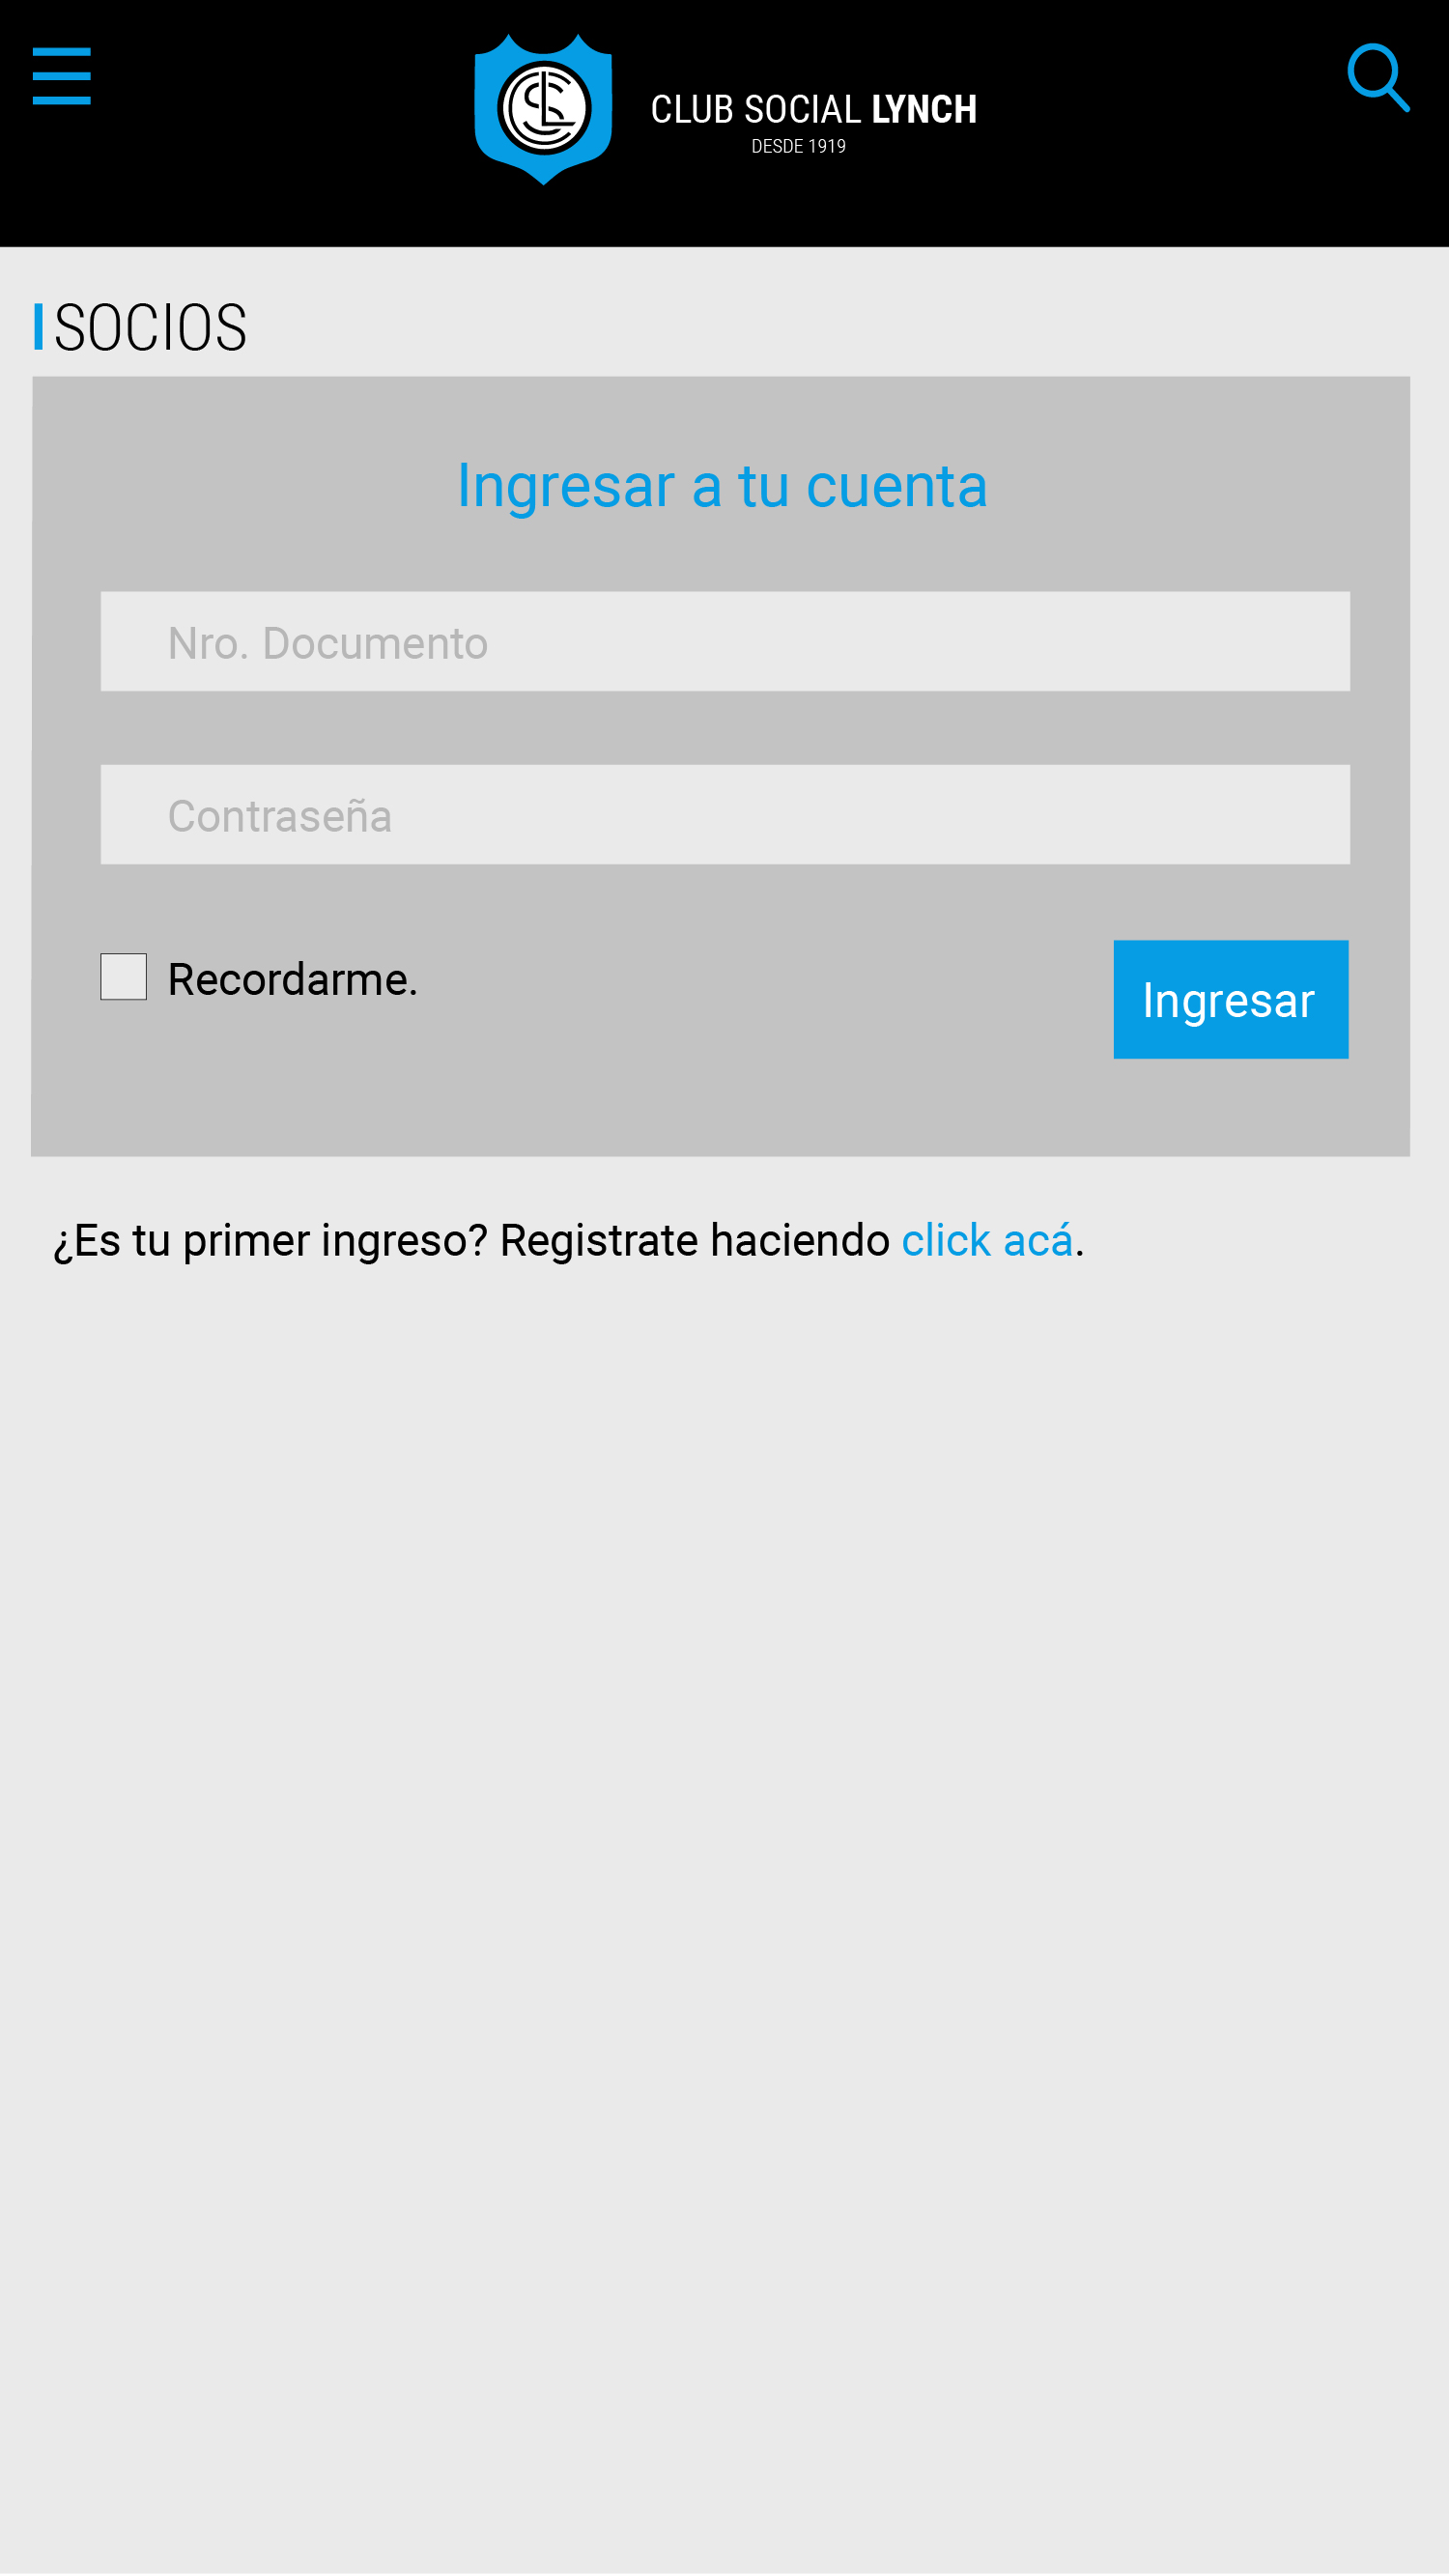Follow the click acá registration link

[987, 1240]
